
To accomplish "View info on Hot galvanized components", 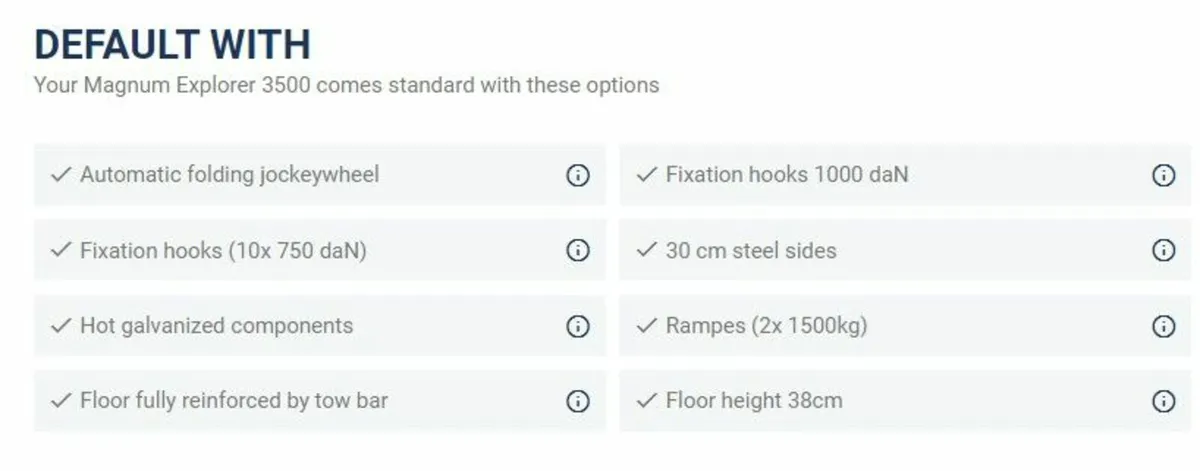I will point(578,326).
